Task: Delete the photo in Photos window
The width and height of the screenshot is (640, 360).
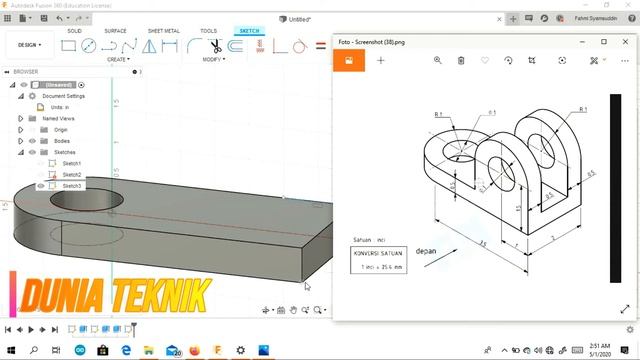Action: coord(461,60)
